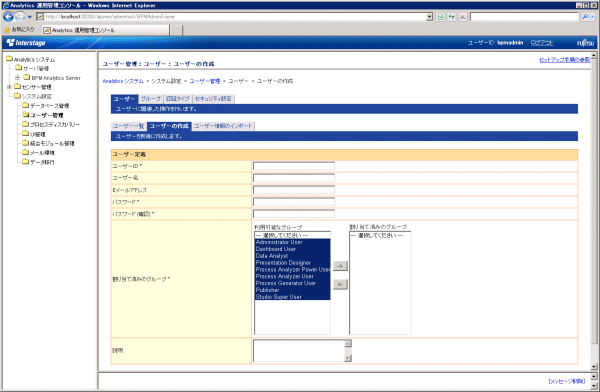Open the search provider dropdown arrow

tap(593, 17)
